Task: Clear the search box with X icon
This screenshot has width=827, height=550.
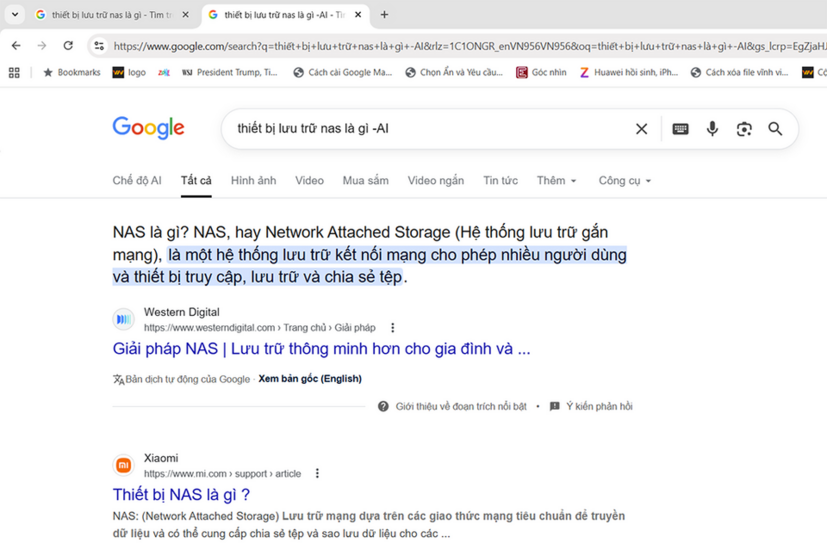Action: click(x=641, y=129)
